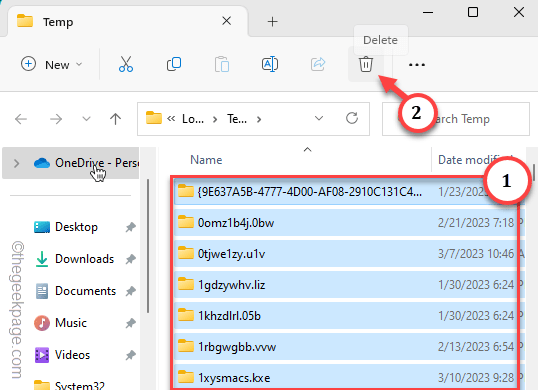This screenshot has width=538, height=390.
Task: Minimize the File Explorer window
Action: click(428, 12)
